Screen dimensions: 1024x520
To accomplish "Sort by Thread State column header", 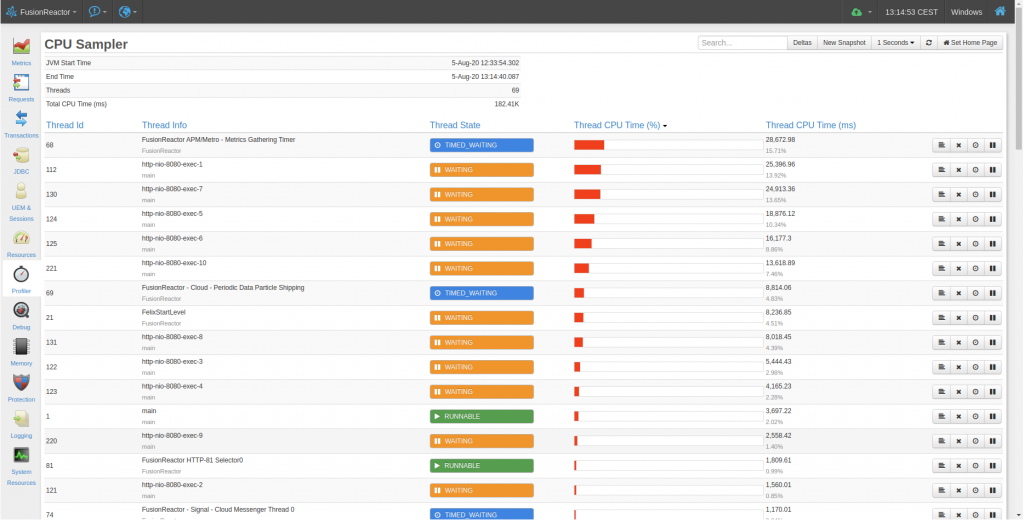I will 455,125.
